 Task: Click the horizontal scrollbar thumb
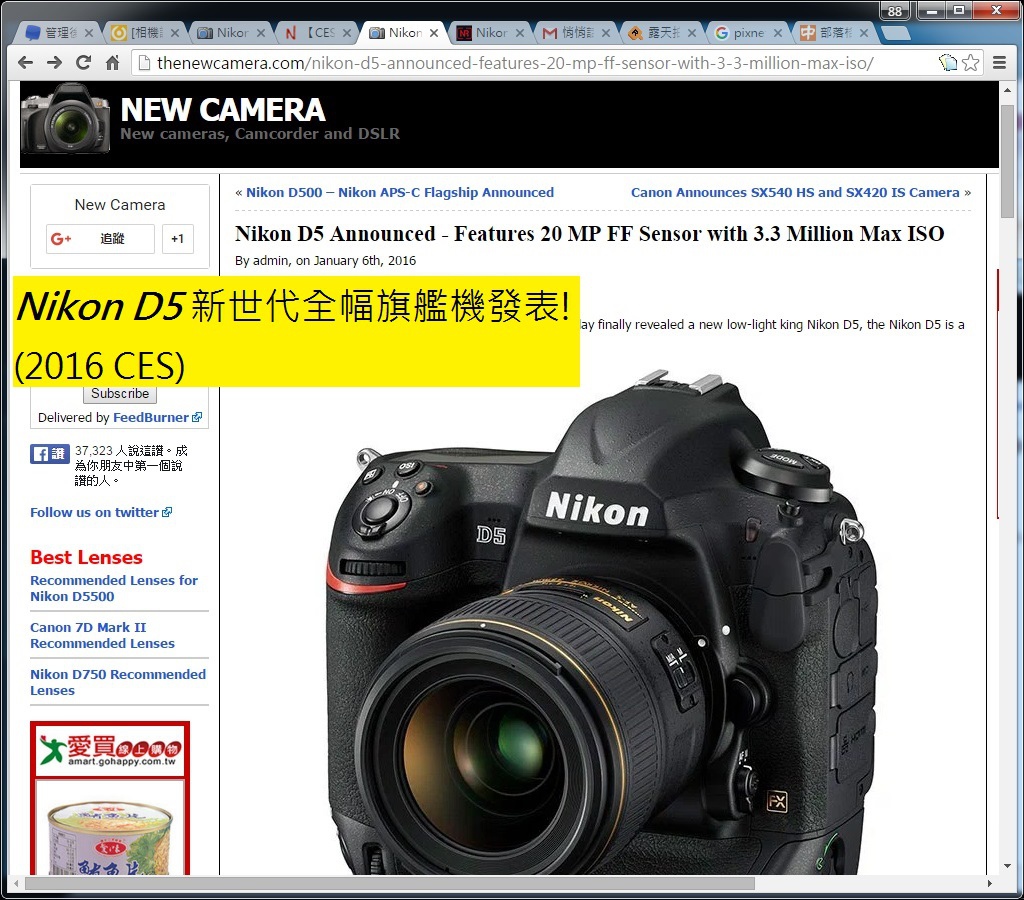(389, 884)
